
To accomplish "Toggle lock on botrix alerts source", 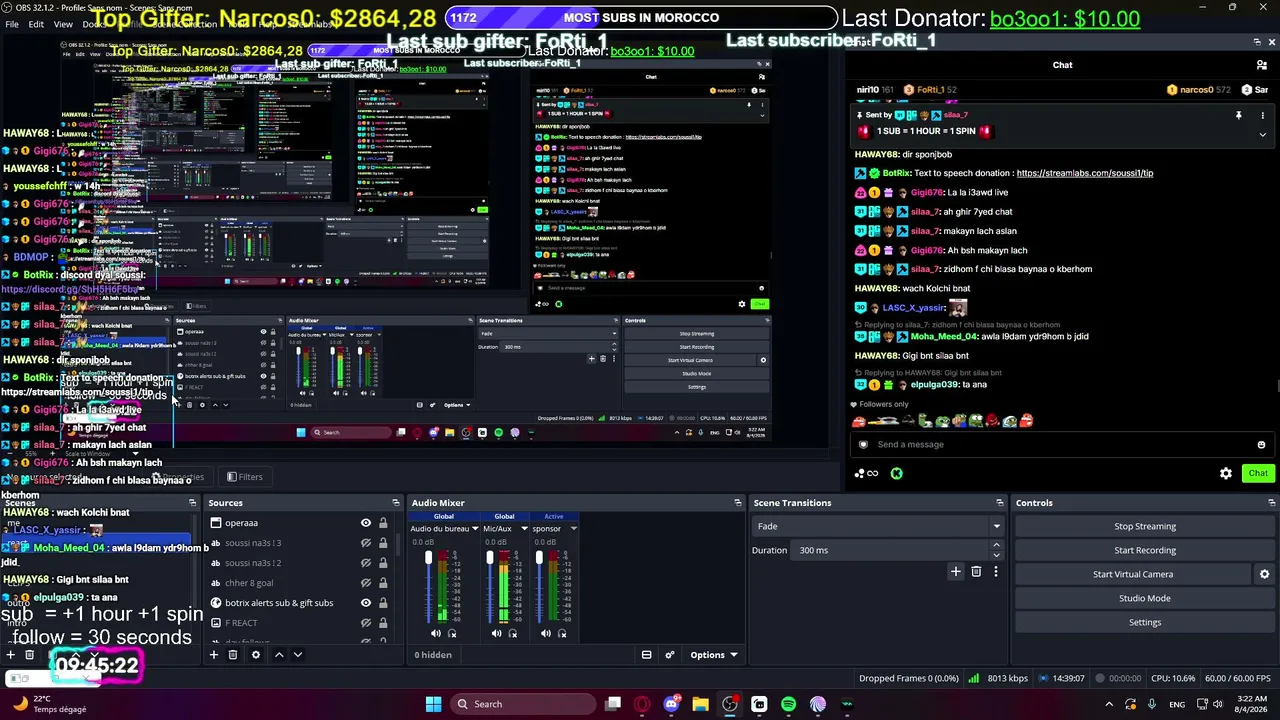I will click(382, 603).
